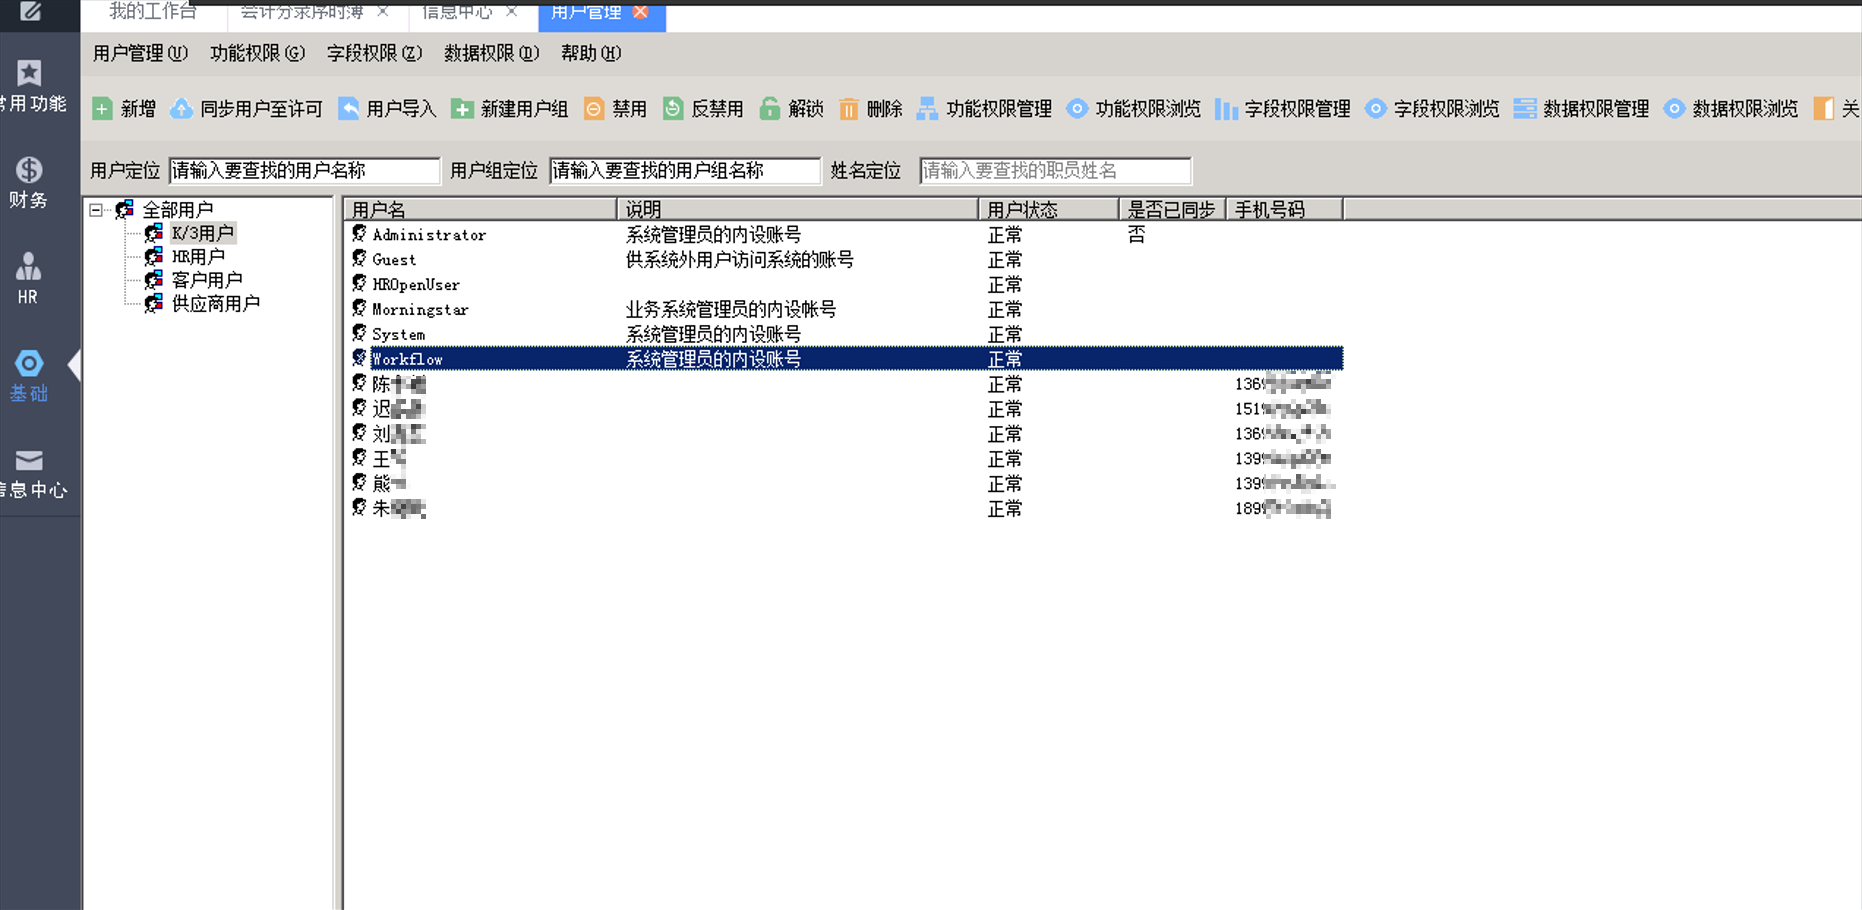Switch to the 信息中心 tab
Screen dimensions: 1862x910
(457, 12)
